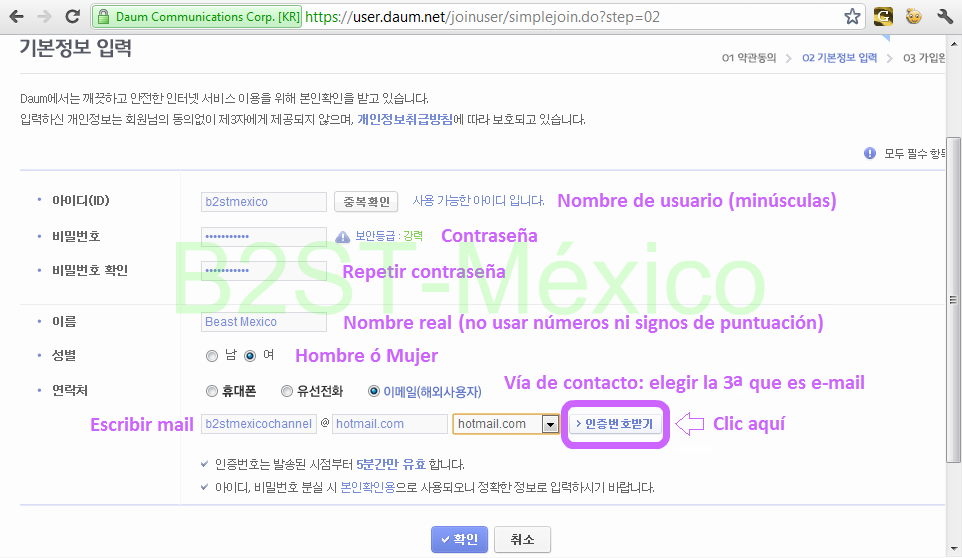Click the cat face extension icon
Image resolution: width=962 pixels, height=558 pixels.
(x=914, y=16)
